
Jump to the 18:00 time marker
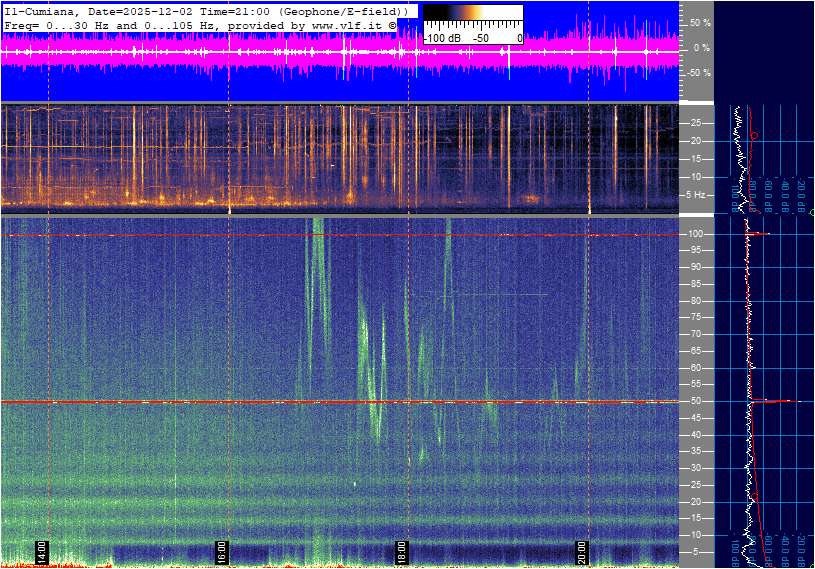point(401,552)
